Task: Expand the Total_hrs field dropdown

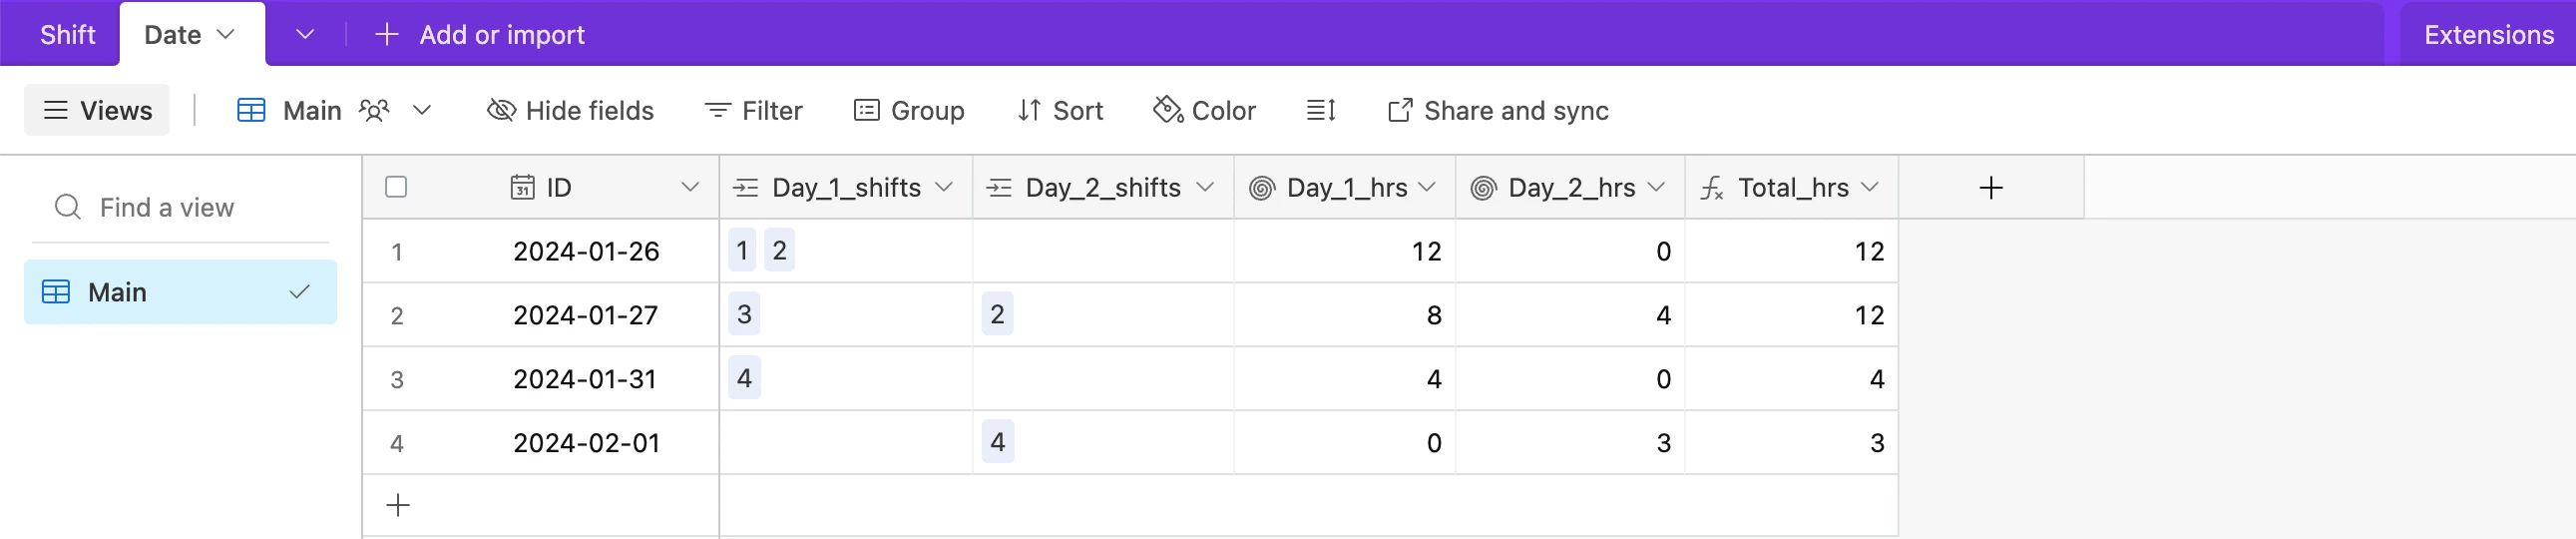Action: tap(1870, 187)
